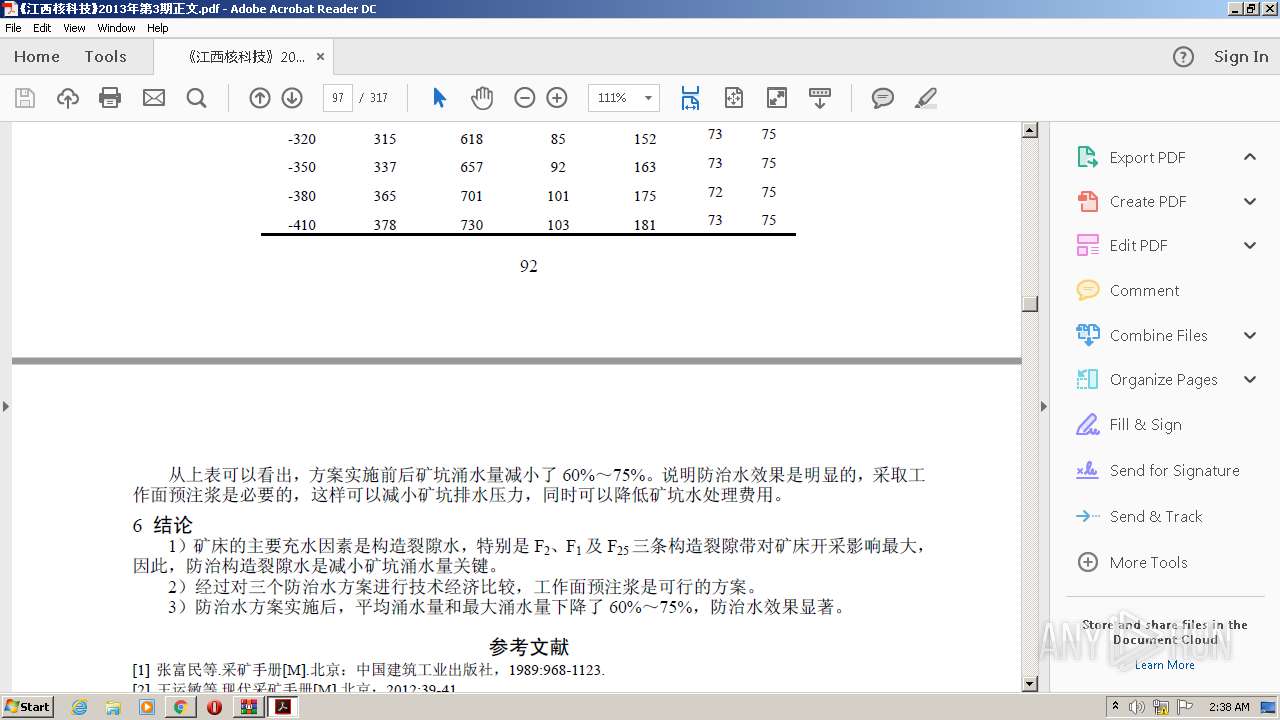Click the Sign In link
This screenshot has width=1280, height=720.
click(x=1241, y=57)
